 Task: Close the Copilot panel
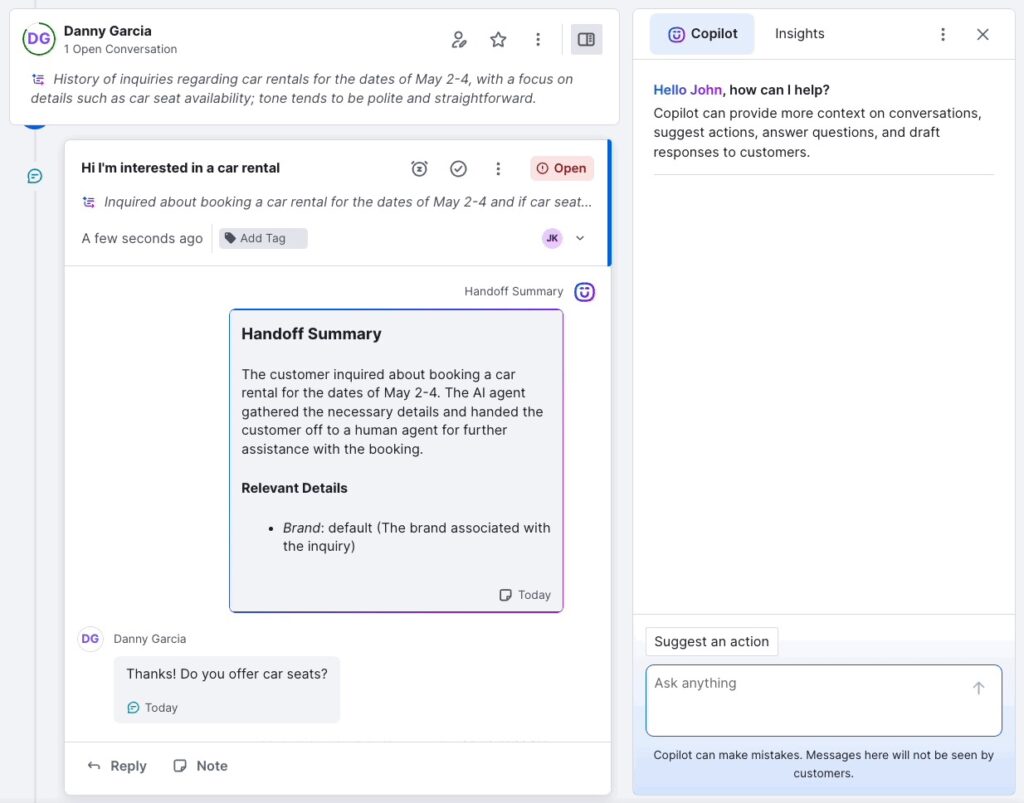tap(982, 34)
